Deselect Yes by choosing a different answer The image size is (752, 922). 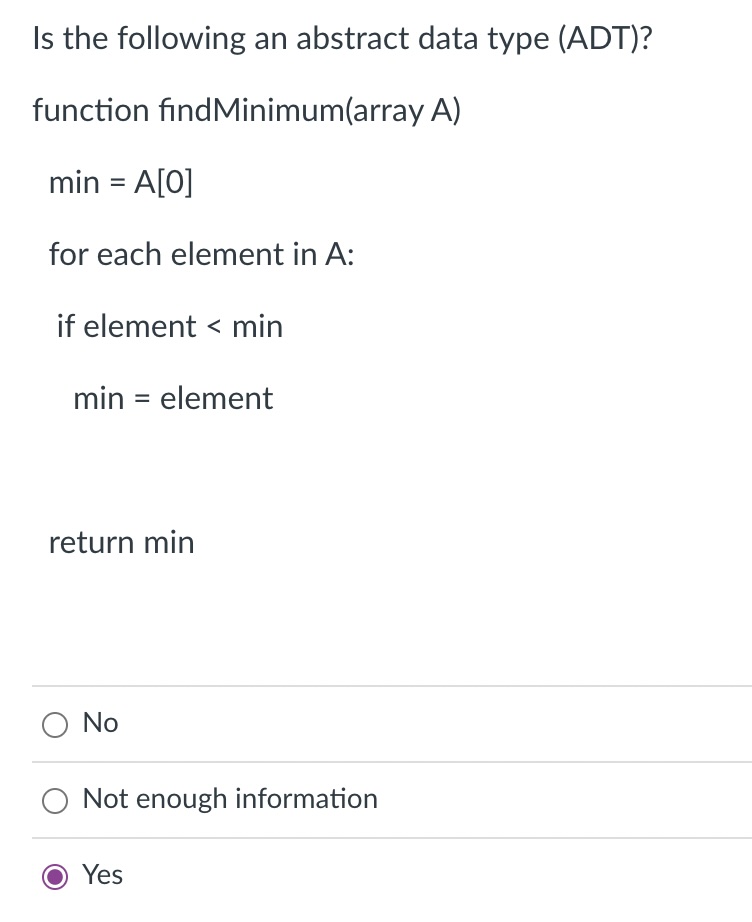[56, 724]
